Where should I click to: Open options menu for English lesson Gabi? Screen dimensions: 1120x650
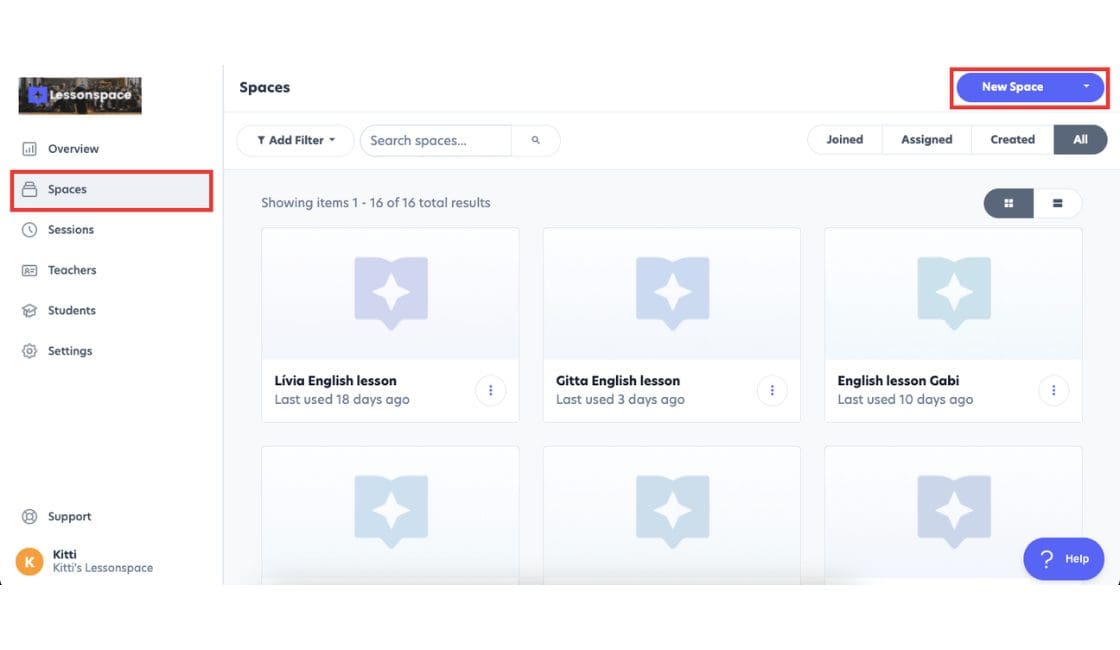pos(1053,390)
